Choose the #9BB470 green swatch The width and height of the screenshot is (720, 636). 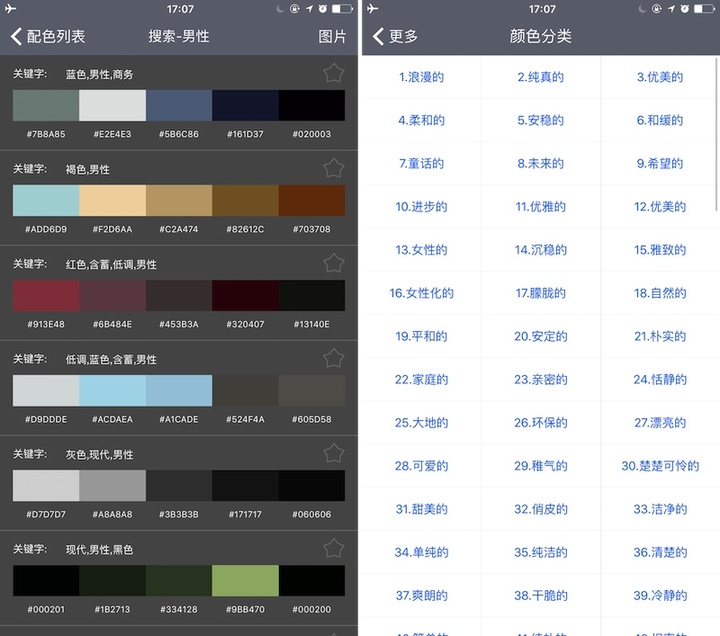coord(245,581)
